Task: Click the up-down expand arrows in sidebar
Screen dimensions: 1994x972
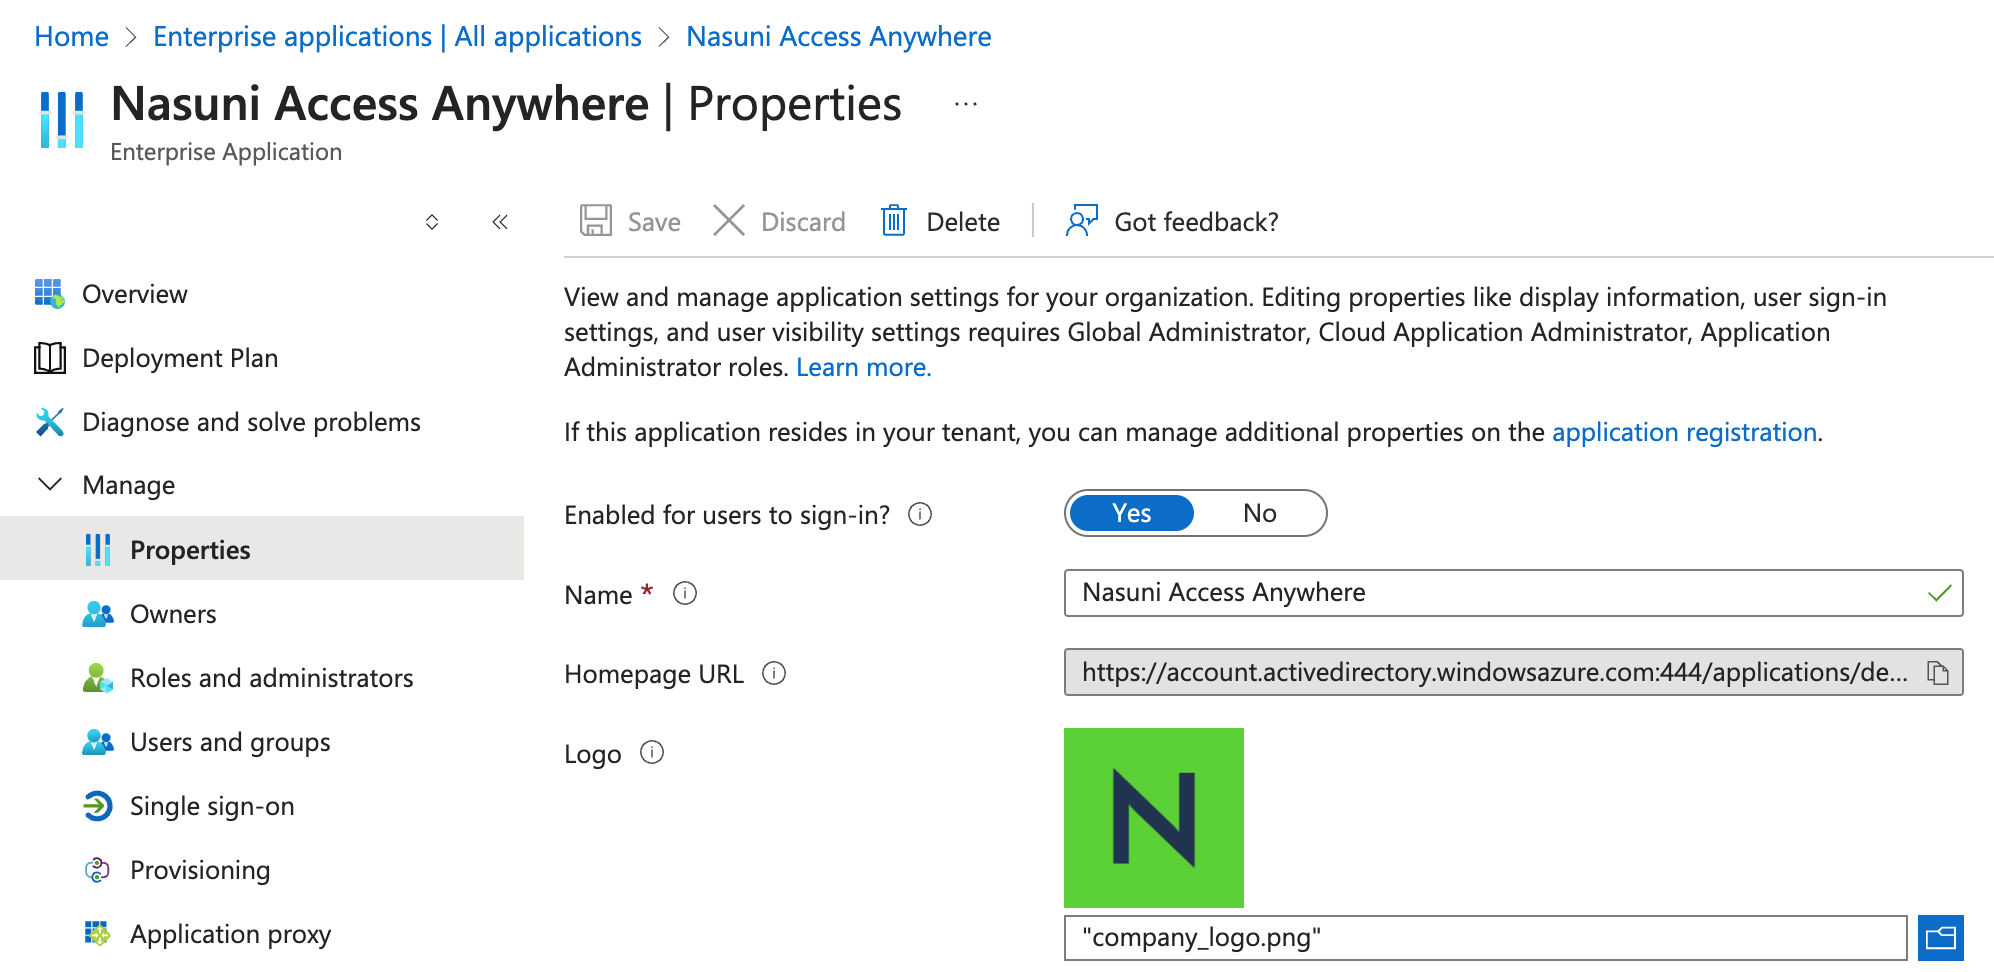Action: [432, 222]
